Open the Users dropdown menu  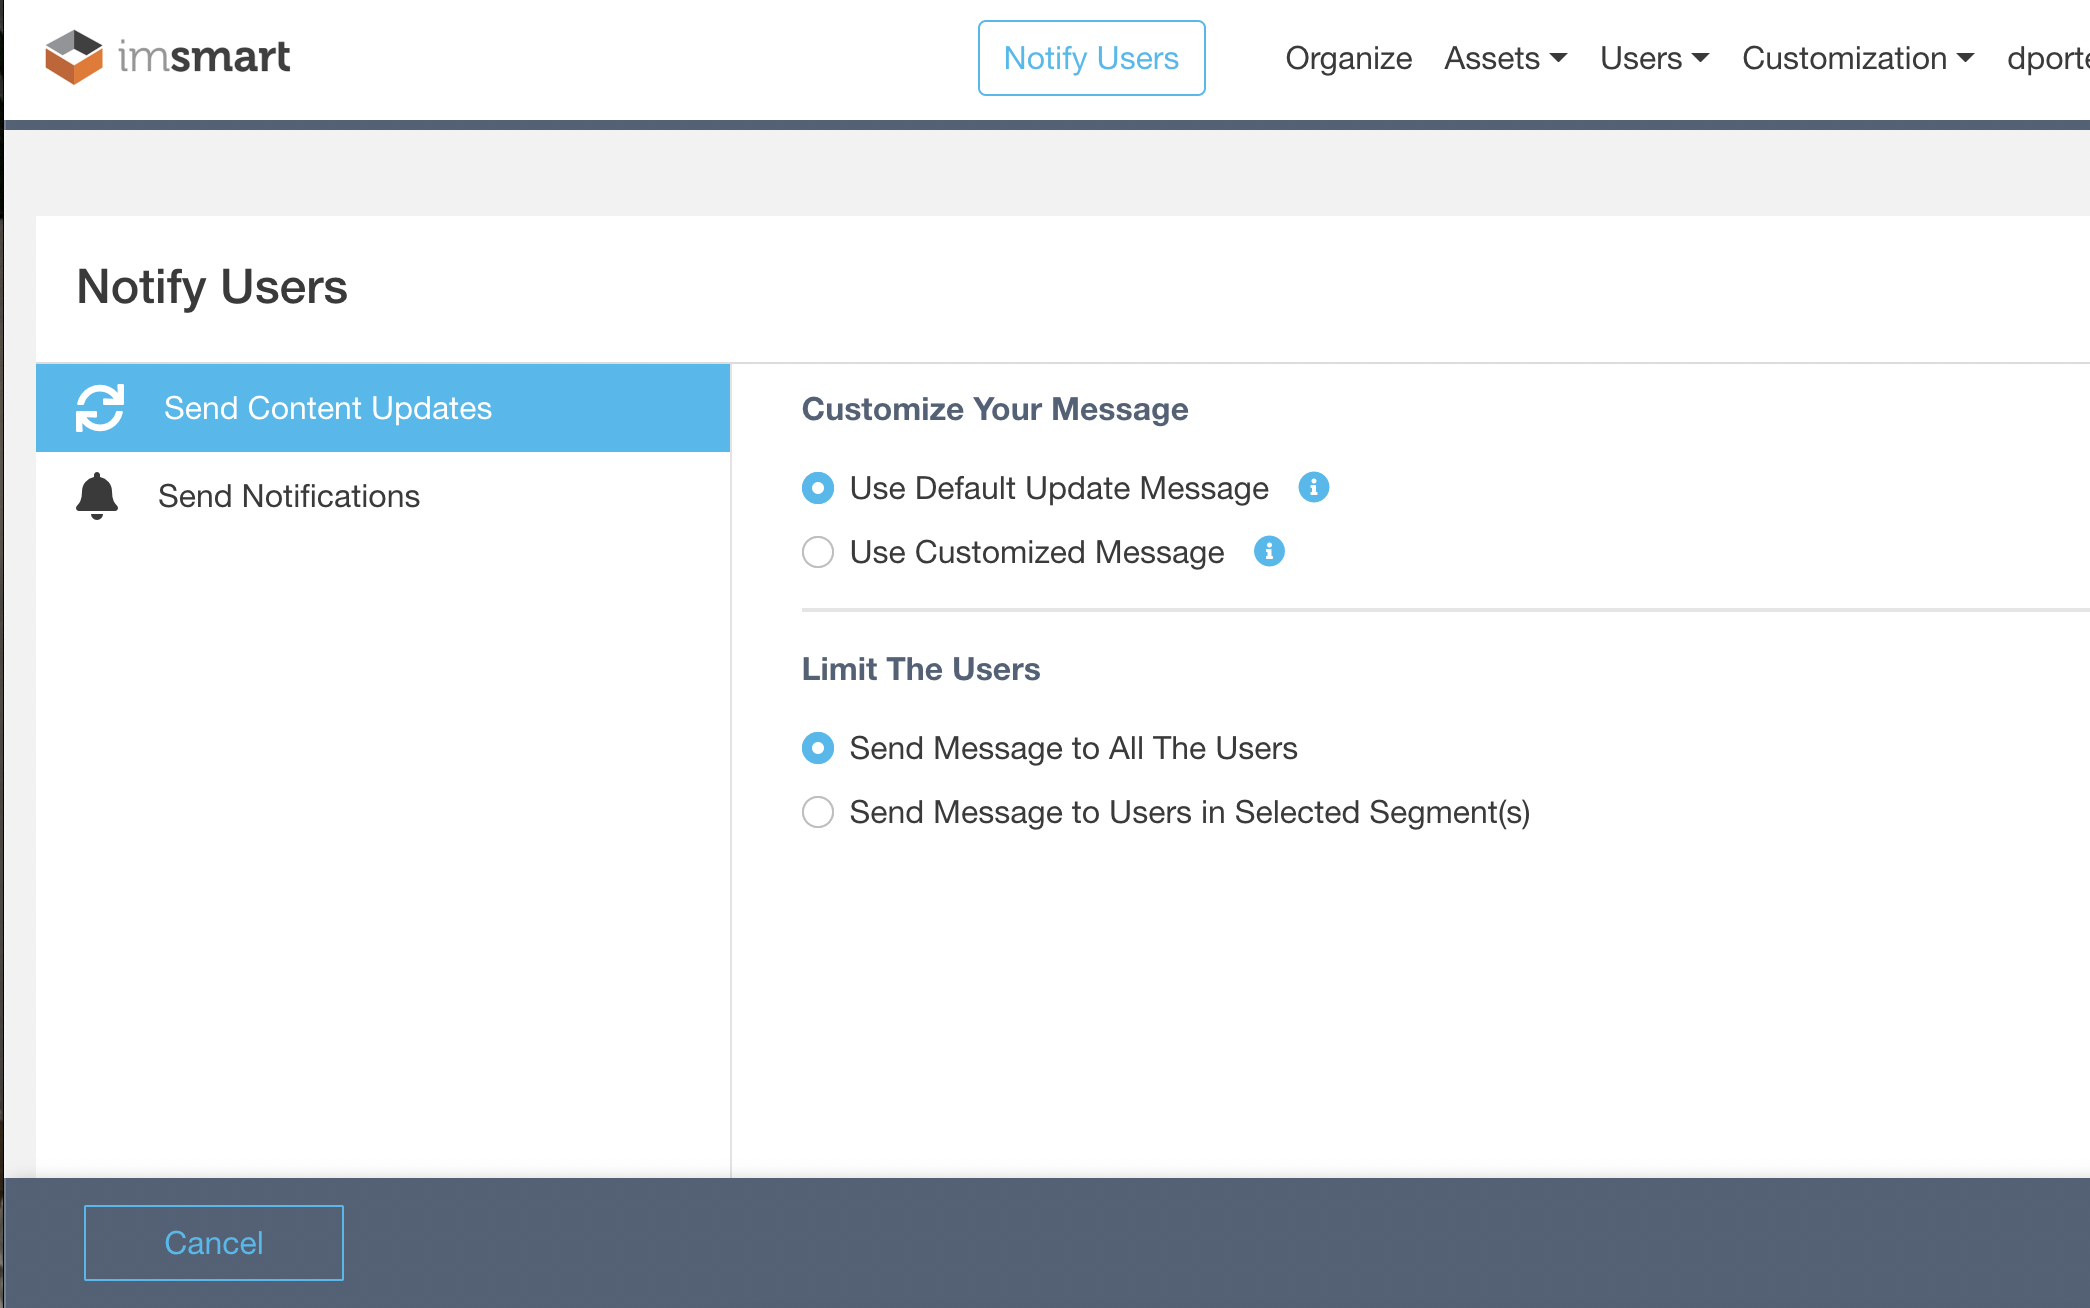pos(1652,58)
